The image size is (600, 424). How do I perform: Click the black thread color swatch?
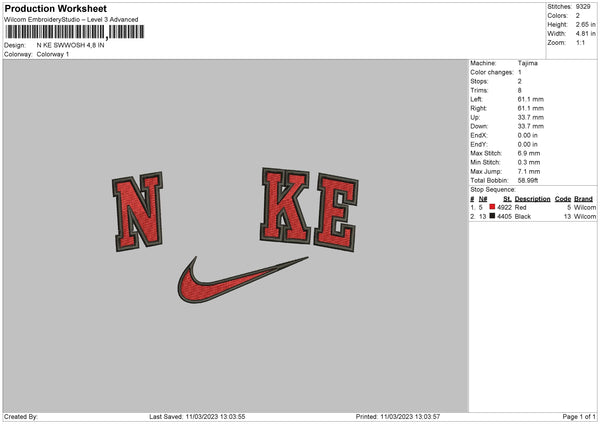point(492,216)
